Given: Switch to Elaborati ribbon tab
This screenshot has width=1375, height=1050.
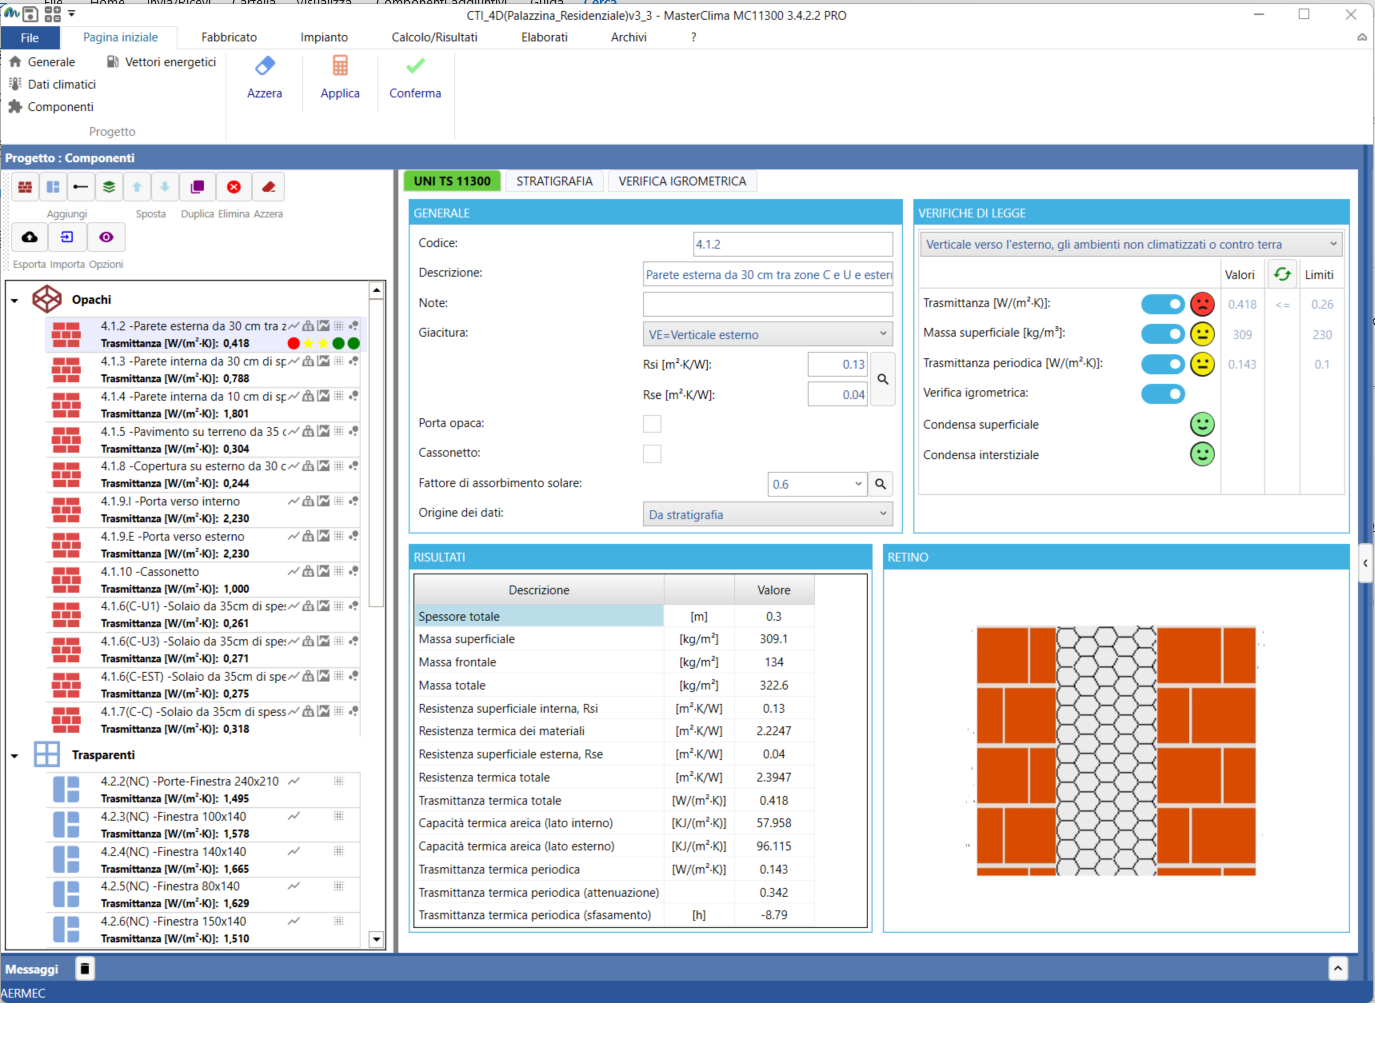Looking at the screenshot, I should coord(544,37).
